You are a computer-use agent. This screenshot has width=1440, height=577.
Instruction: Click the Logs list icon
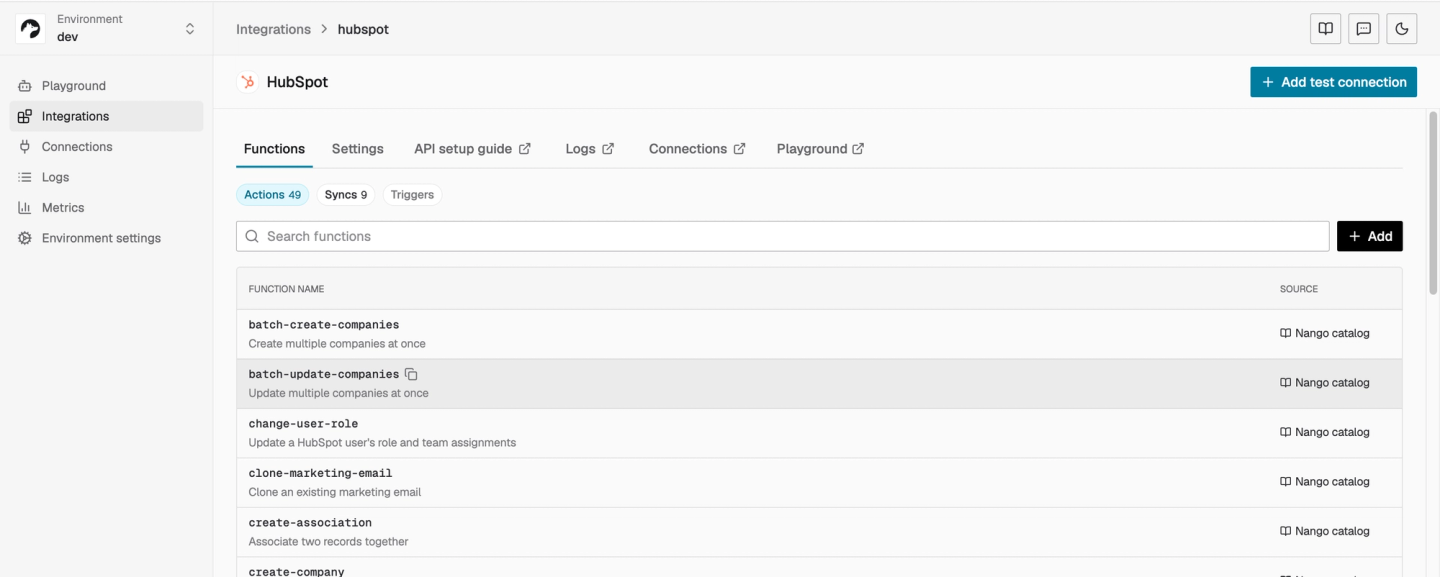(x=25, y=177)
